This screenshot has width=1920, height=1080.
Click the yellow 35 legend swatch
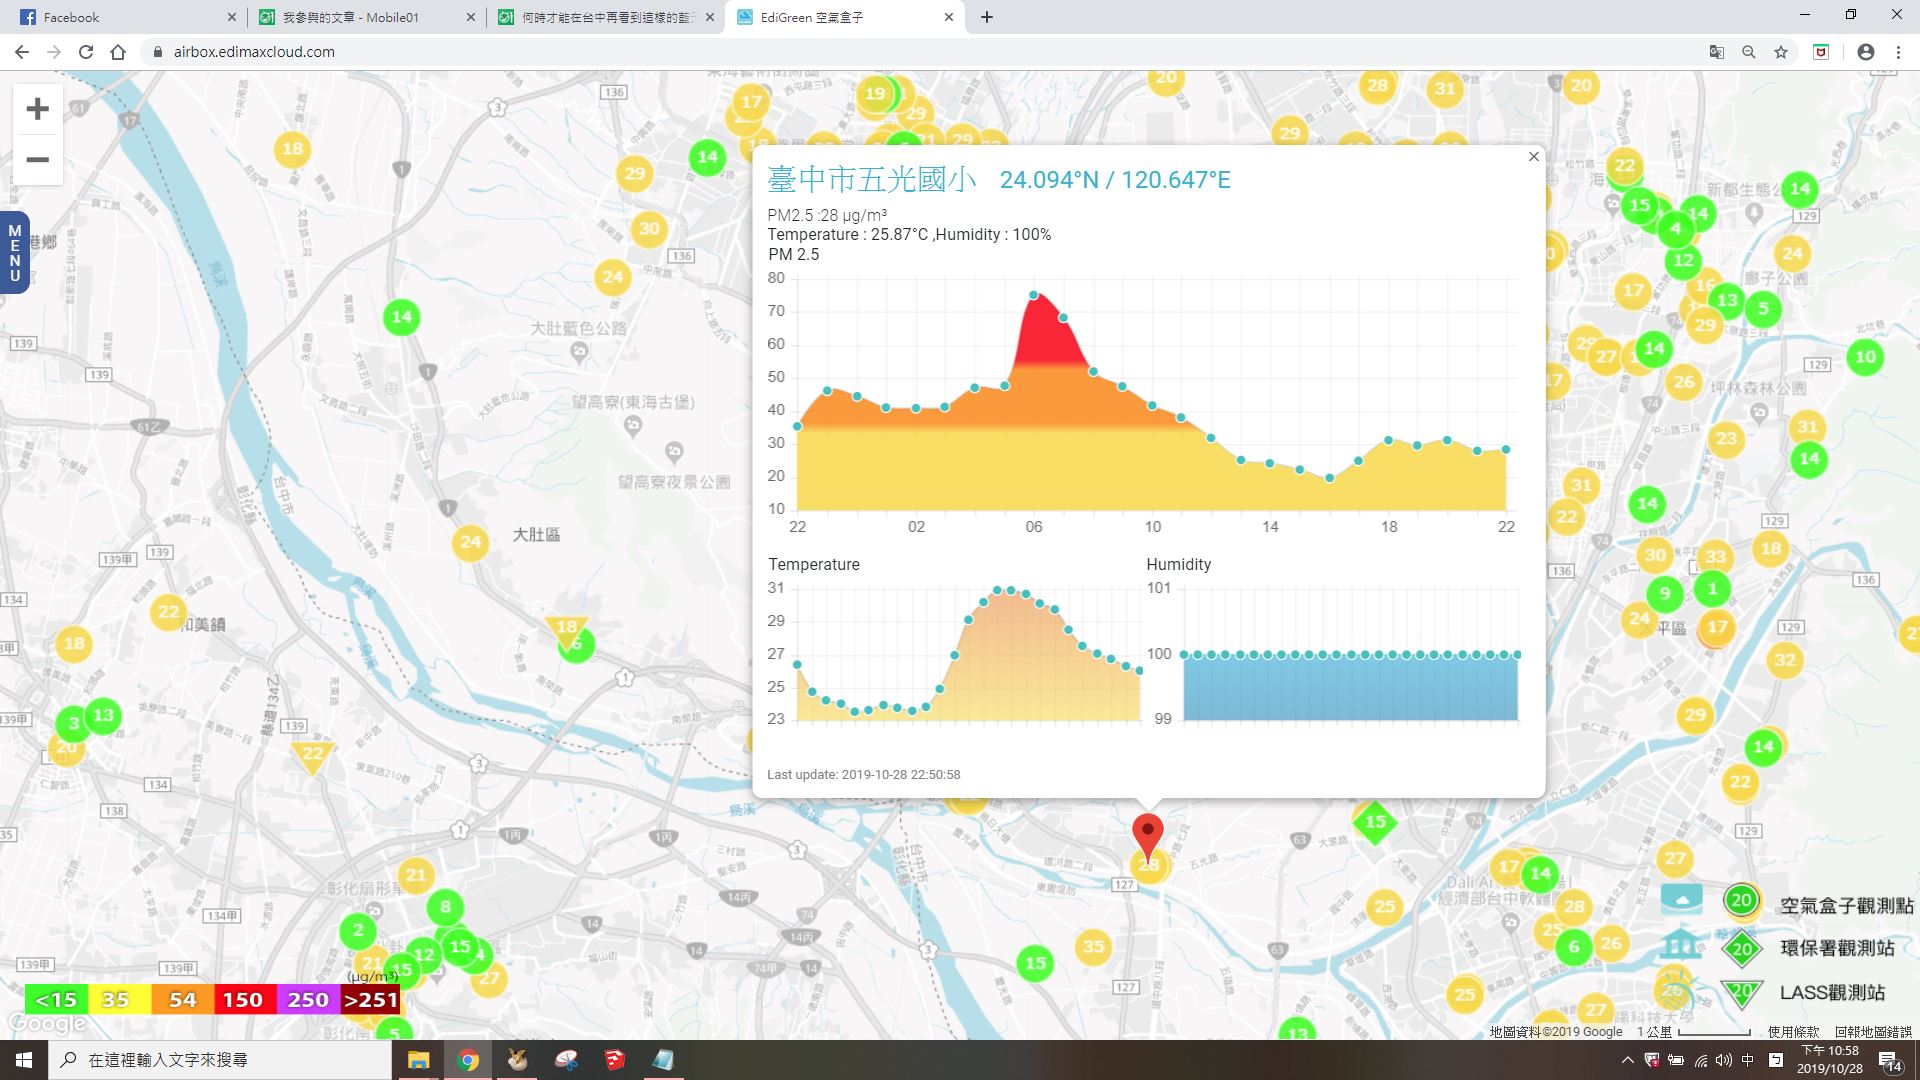pyautogui.click(x=118, y=1000)
